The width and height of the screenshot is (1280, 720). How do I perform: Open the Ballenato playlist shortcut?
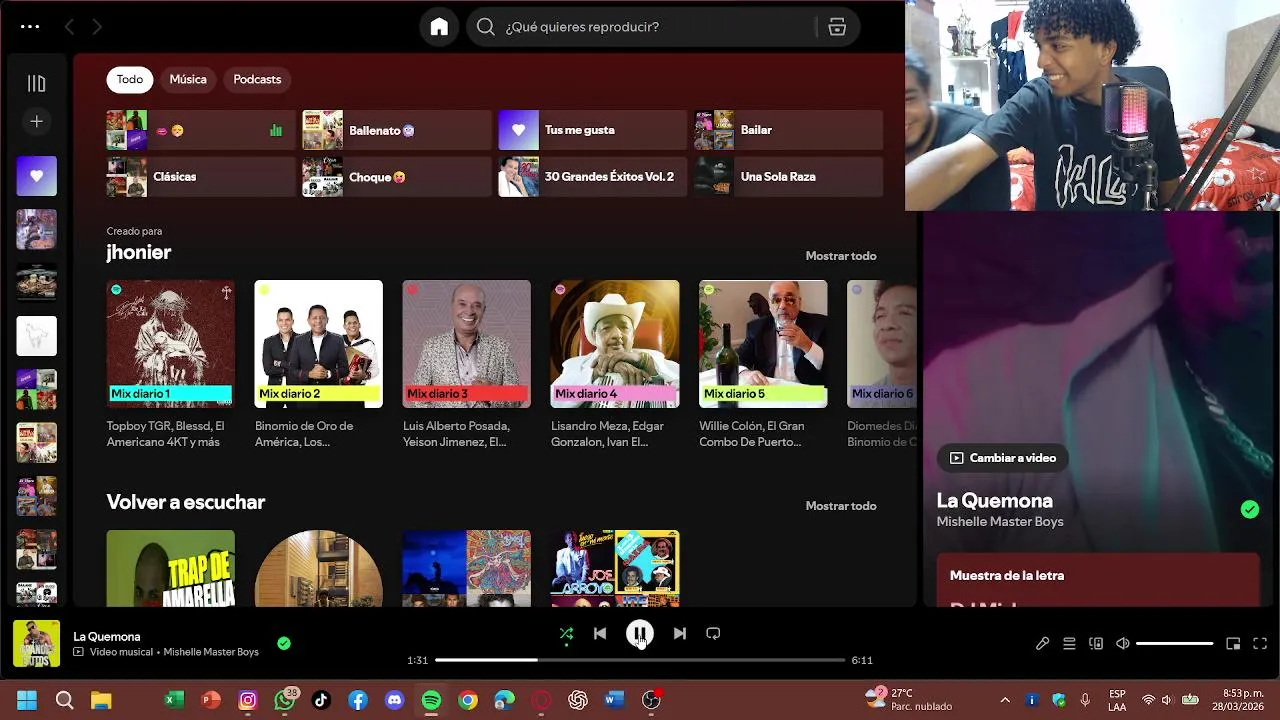click(x=397, y=130)
